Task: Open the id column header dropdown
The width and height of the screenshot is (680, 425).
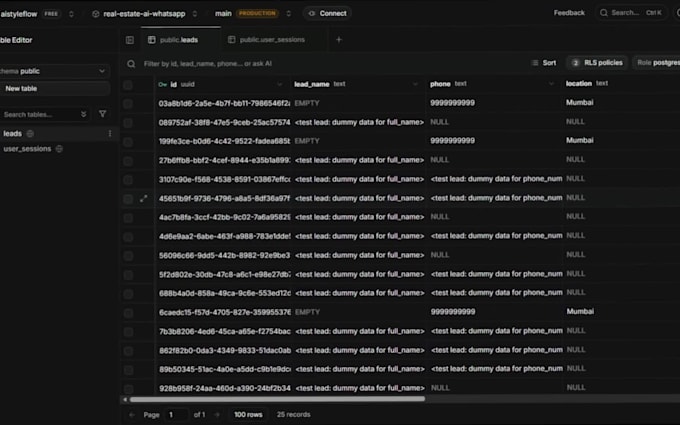Action: point(280,85)
